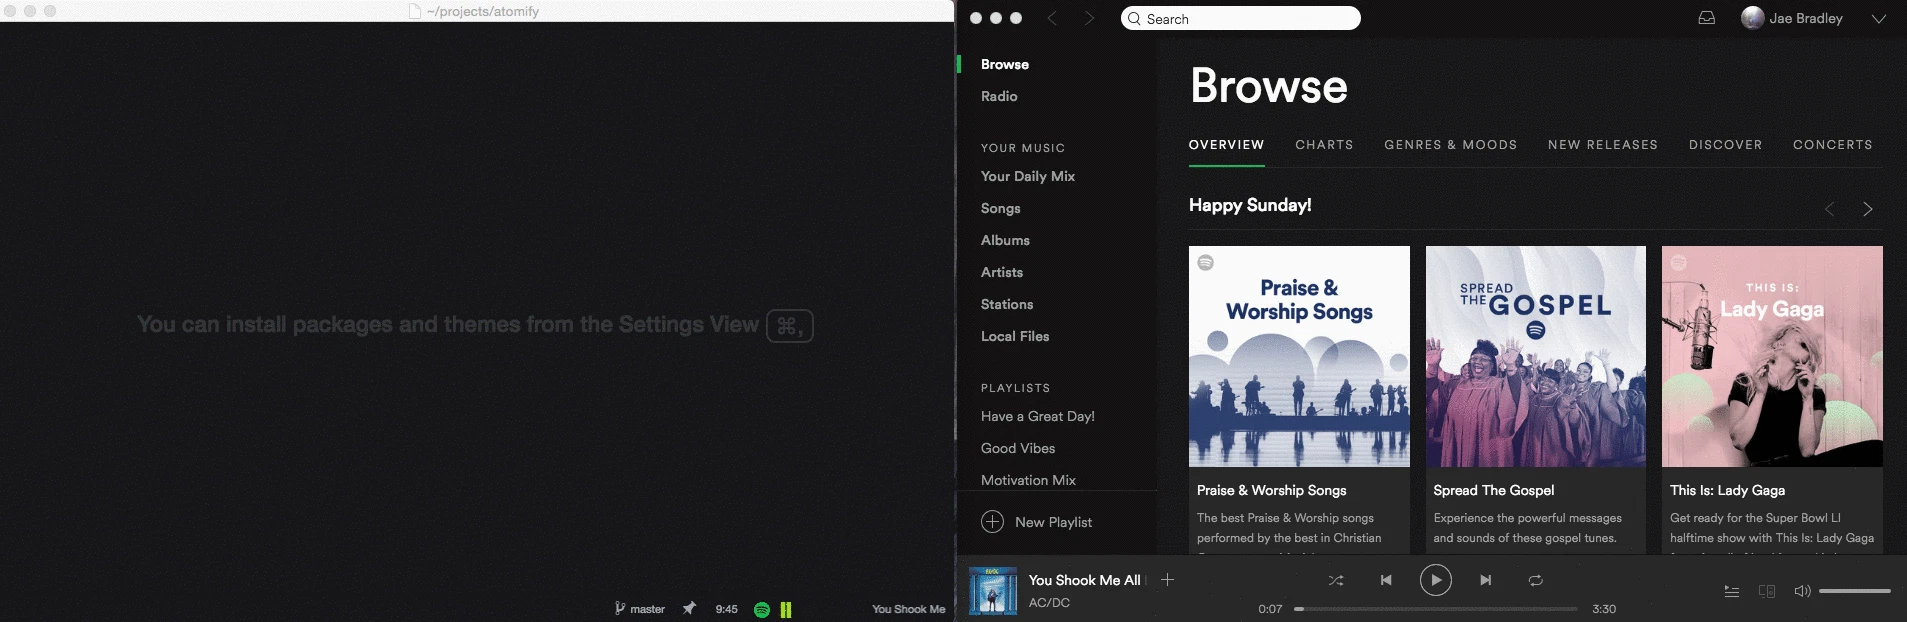Click the 3:30 track duration
This screenshot has width=1907, height=622.
point(1604,609)
